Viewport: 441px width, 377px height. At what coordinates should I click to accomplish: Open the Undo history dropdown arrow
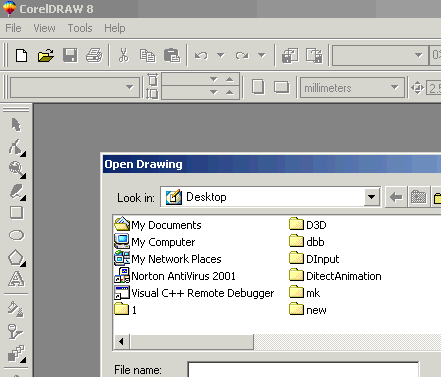pos(221,55)
